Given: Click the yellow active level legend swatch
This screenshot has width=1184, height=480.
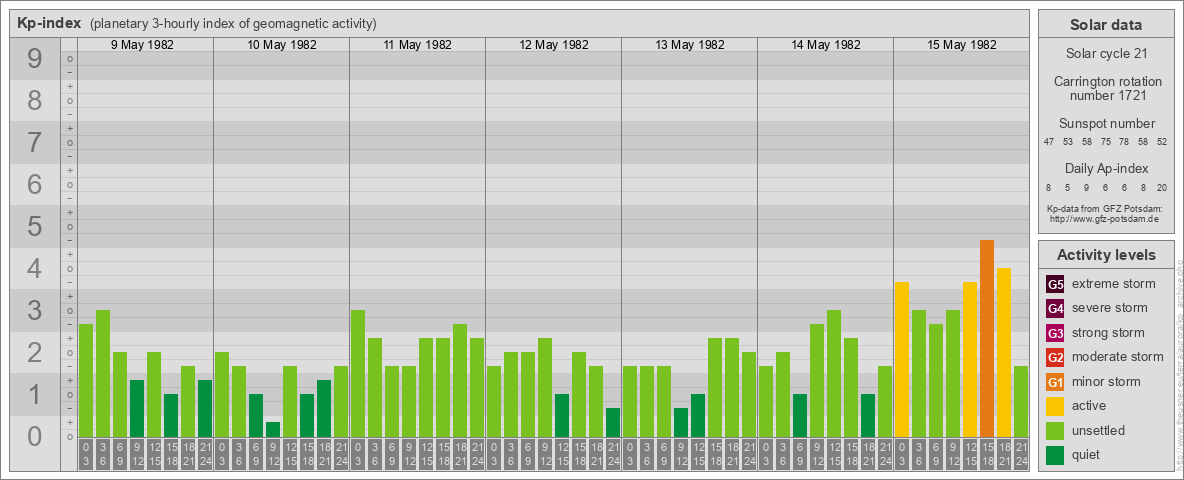Looking at the screenshot, I should click(x=1055, y=406).
